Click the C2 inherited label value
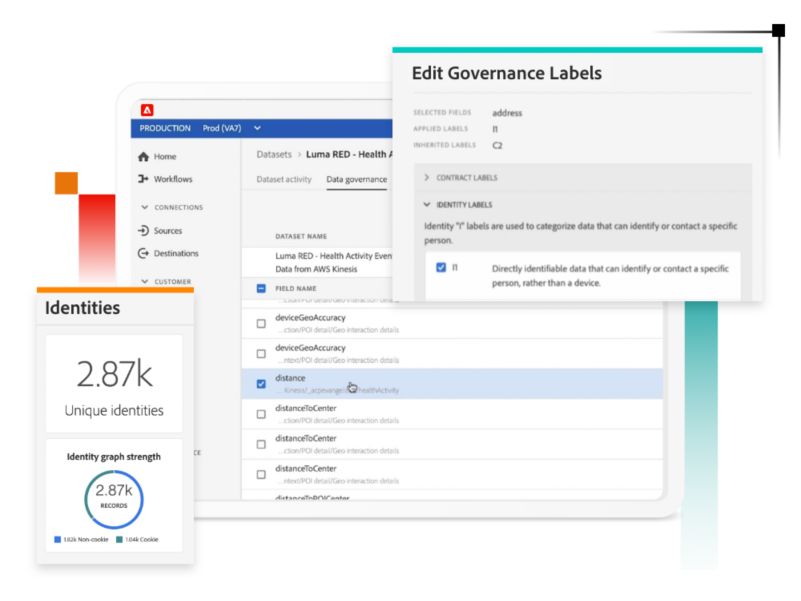The height and width of the screenshot is (601, 801). click(498, 146)
